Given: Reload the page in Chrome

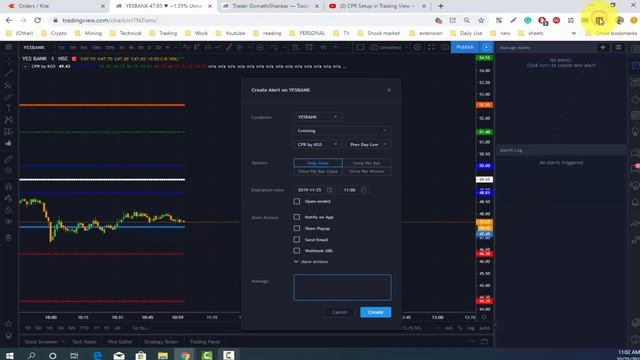Looking at the screenshot, I should click(38, 20).
